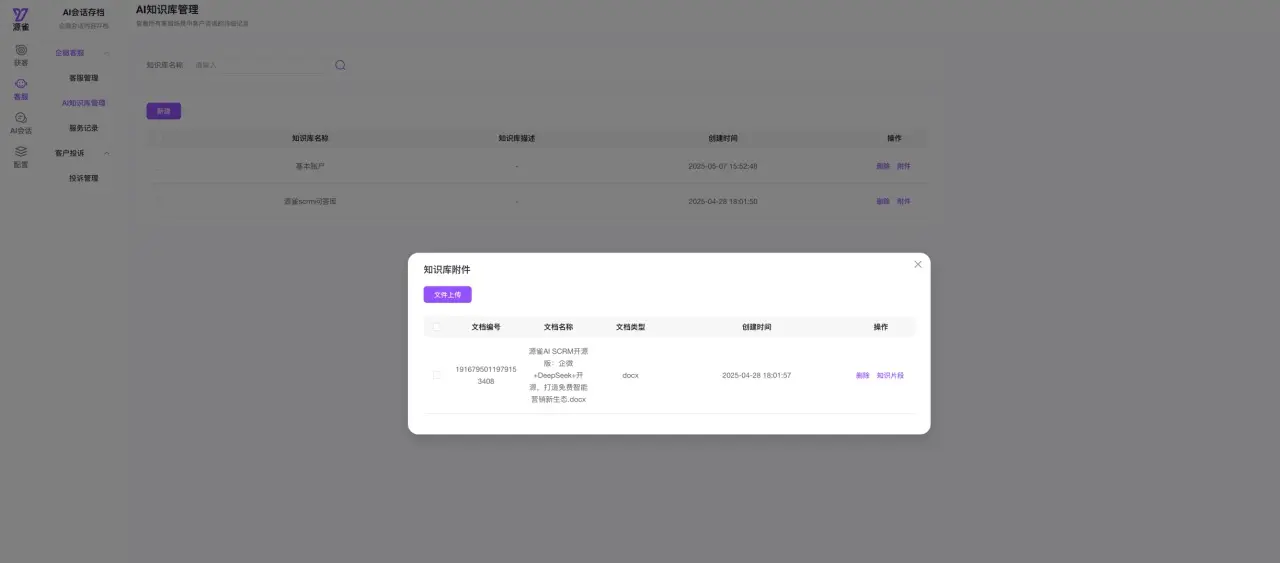This screenshot has width=1280, height=563.
Task: Check the box for document 1916795011979153408
Action: coord(437,375)
